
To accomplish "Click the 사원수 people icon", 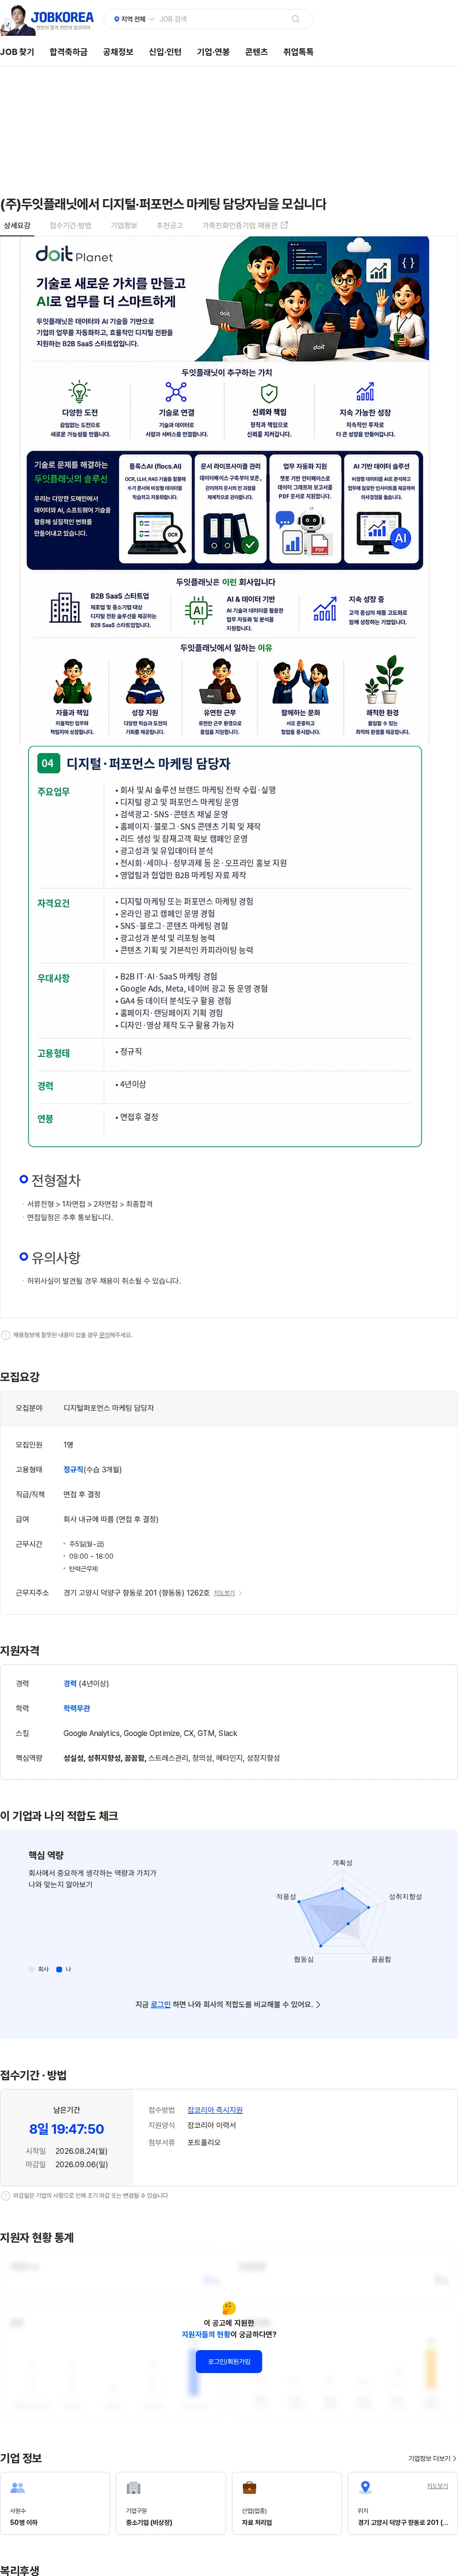I will (x=17, y=2487).
